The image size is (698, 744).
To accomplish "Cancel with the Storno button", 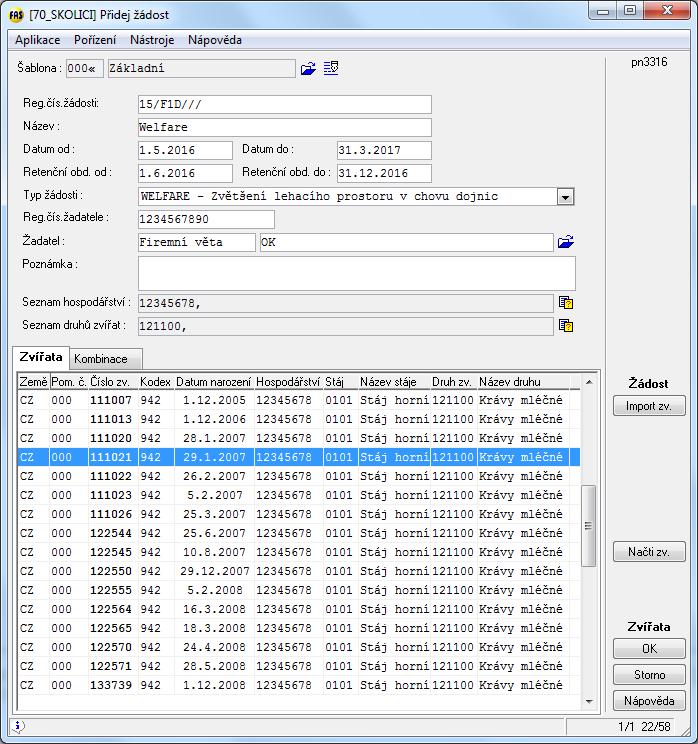I will pyautogui.click(x=649, y=675).
